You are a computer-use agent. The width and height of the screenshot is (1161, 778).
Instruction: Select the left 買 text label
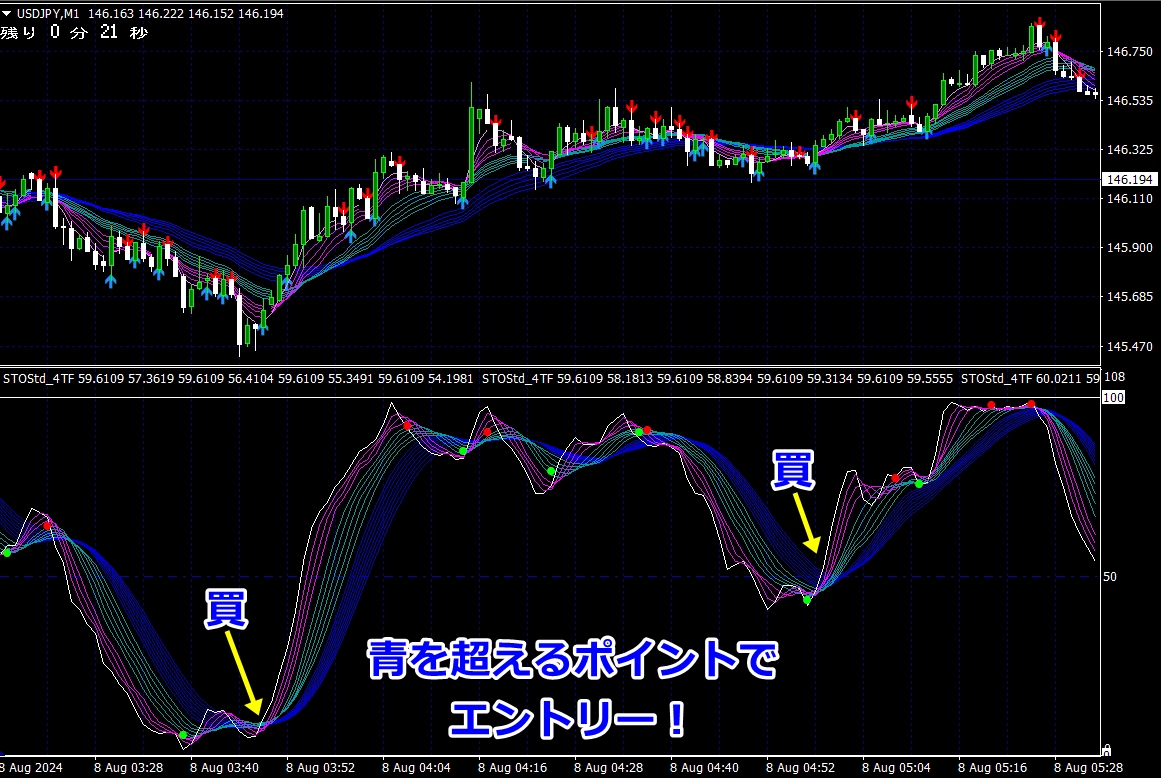[x=226, y=610]
